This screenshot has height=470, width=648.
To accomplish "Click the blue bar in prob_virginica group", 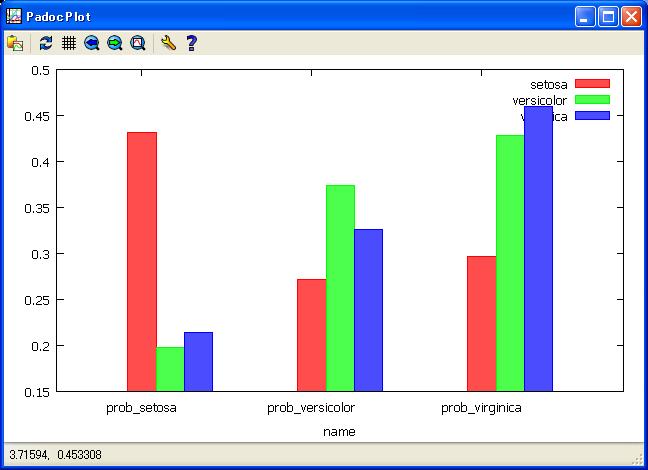I will [x=538, y=248].
